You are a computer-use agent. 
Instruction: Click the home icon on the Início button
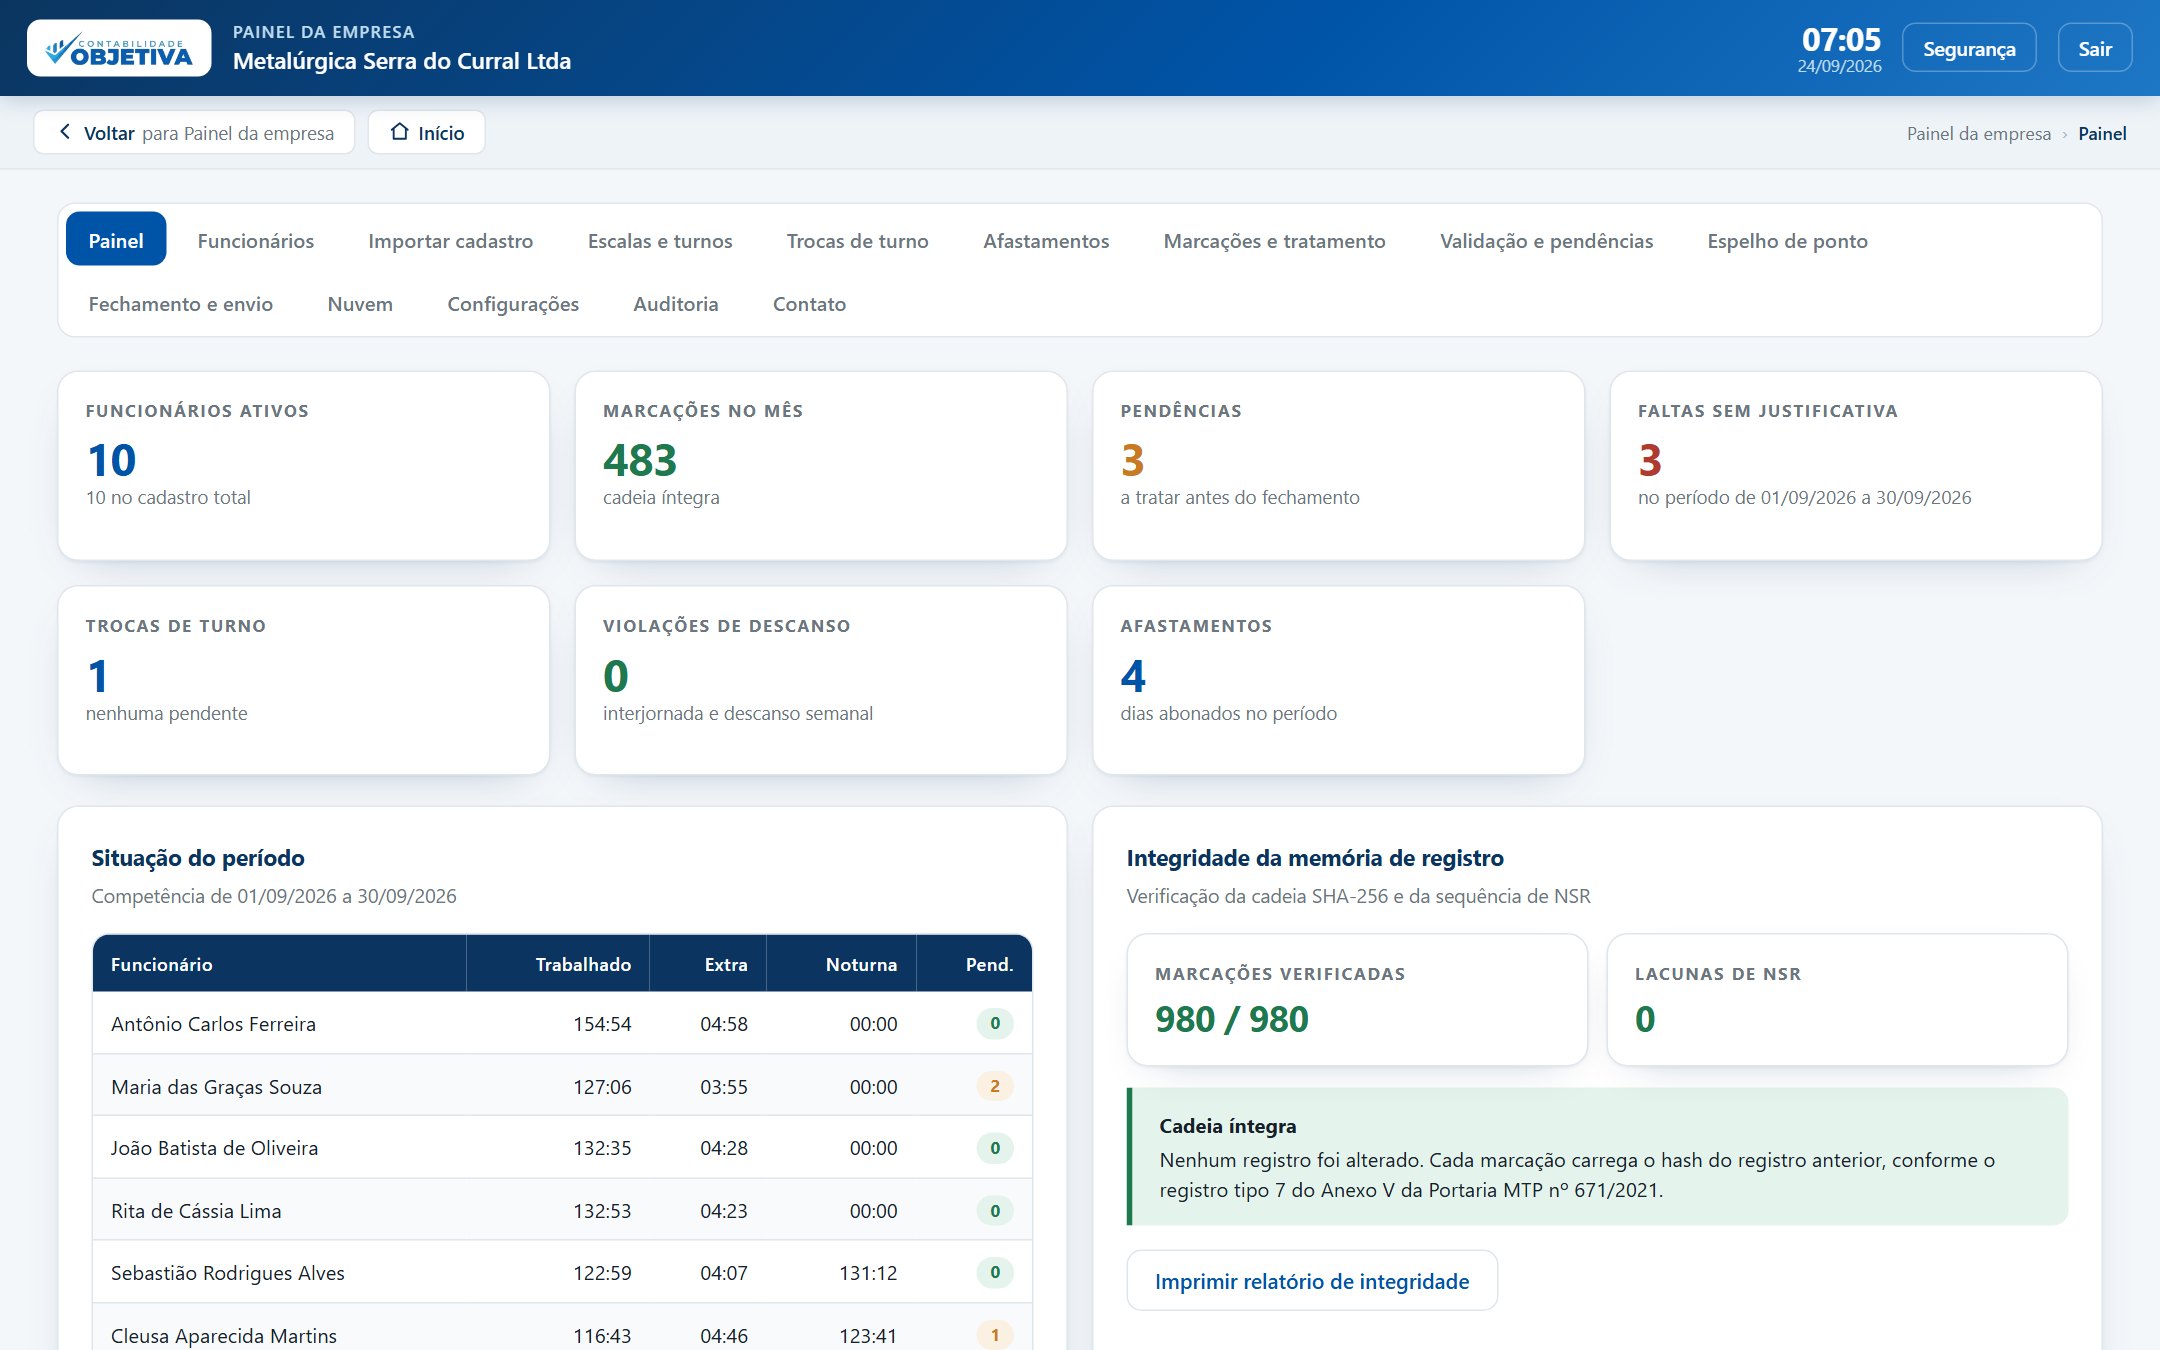click(400, 132)
